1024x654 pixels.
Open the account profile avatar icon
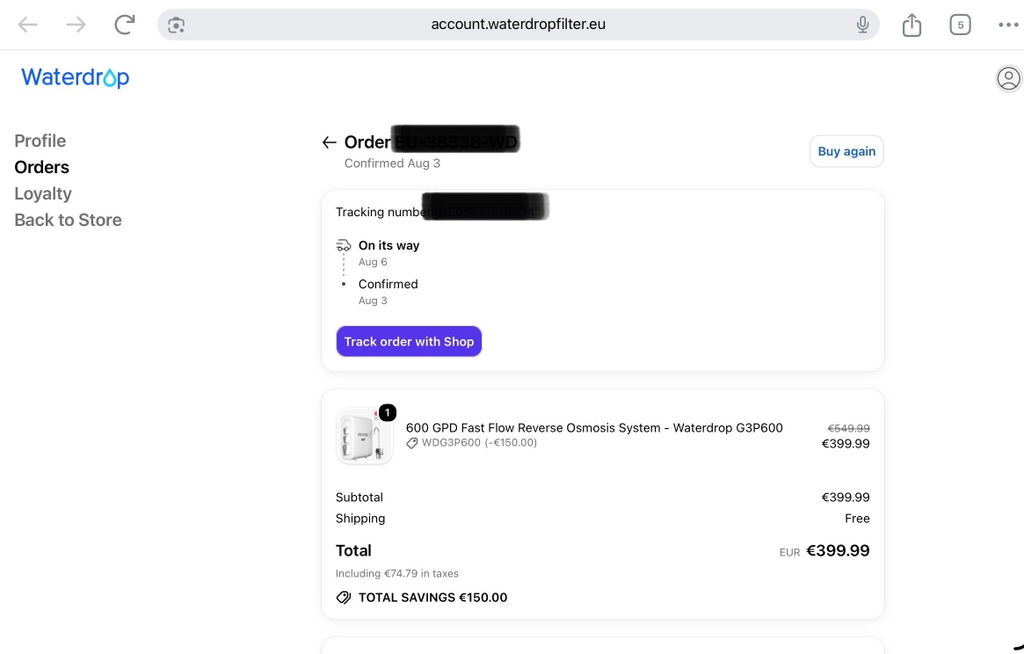tap(1008, 78)
